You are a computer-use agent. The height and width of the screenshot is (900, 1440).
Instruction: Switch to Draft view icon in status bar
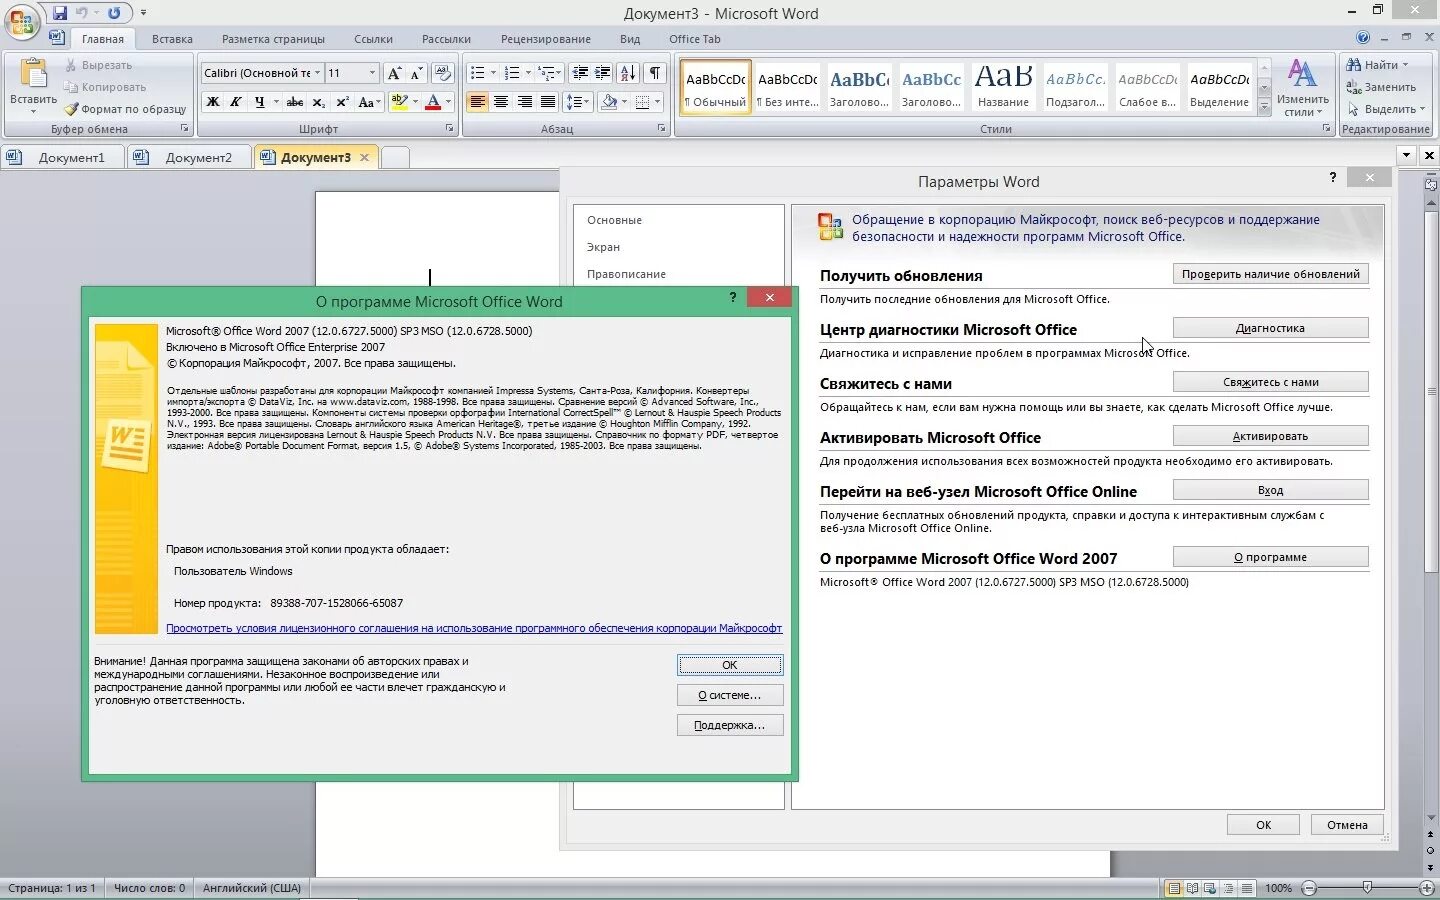[1246, 888]
